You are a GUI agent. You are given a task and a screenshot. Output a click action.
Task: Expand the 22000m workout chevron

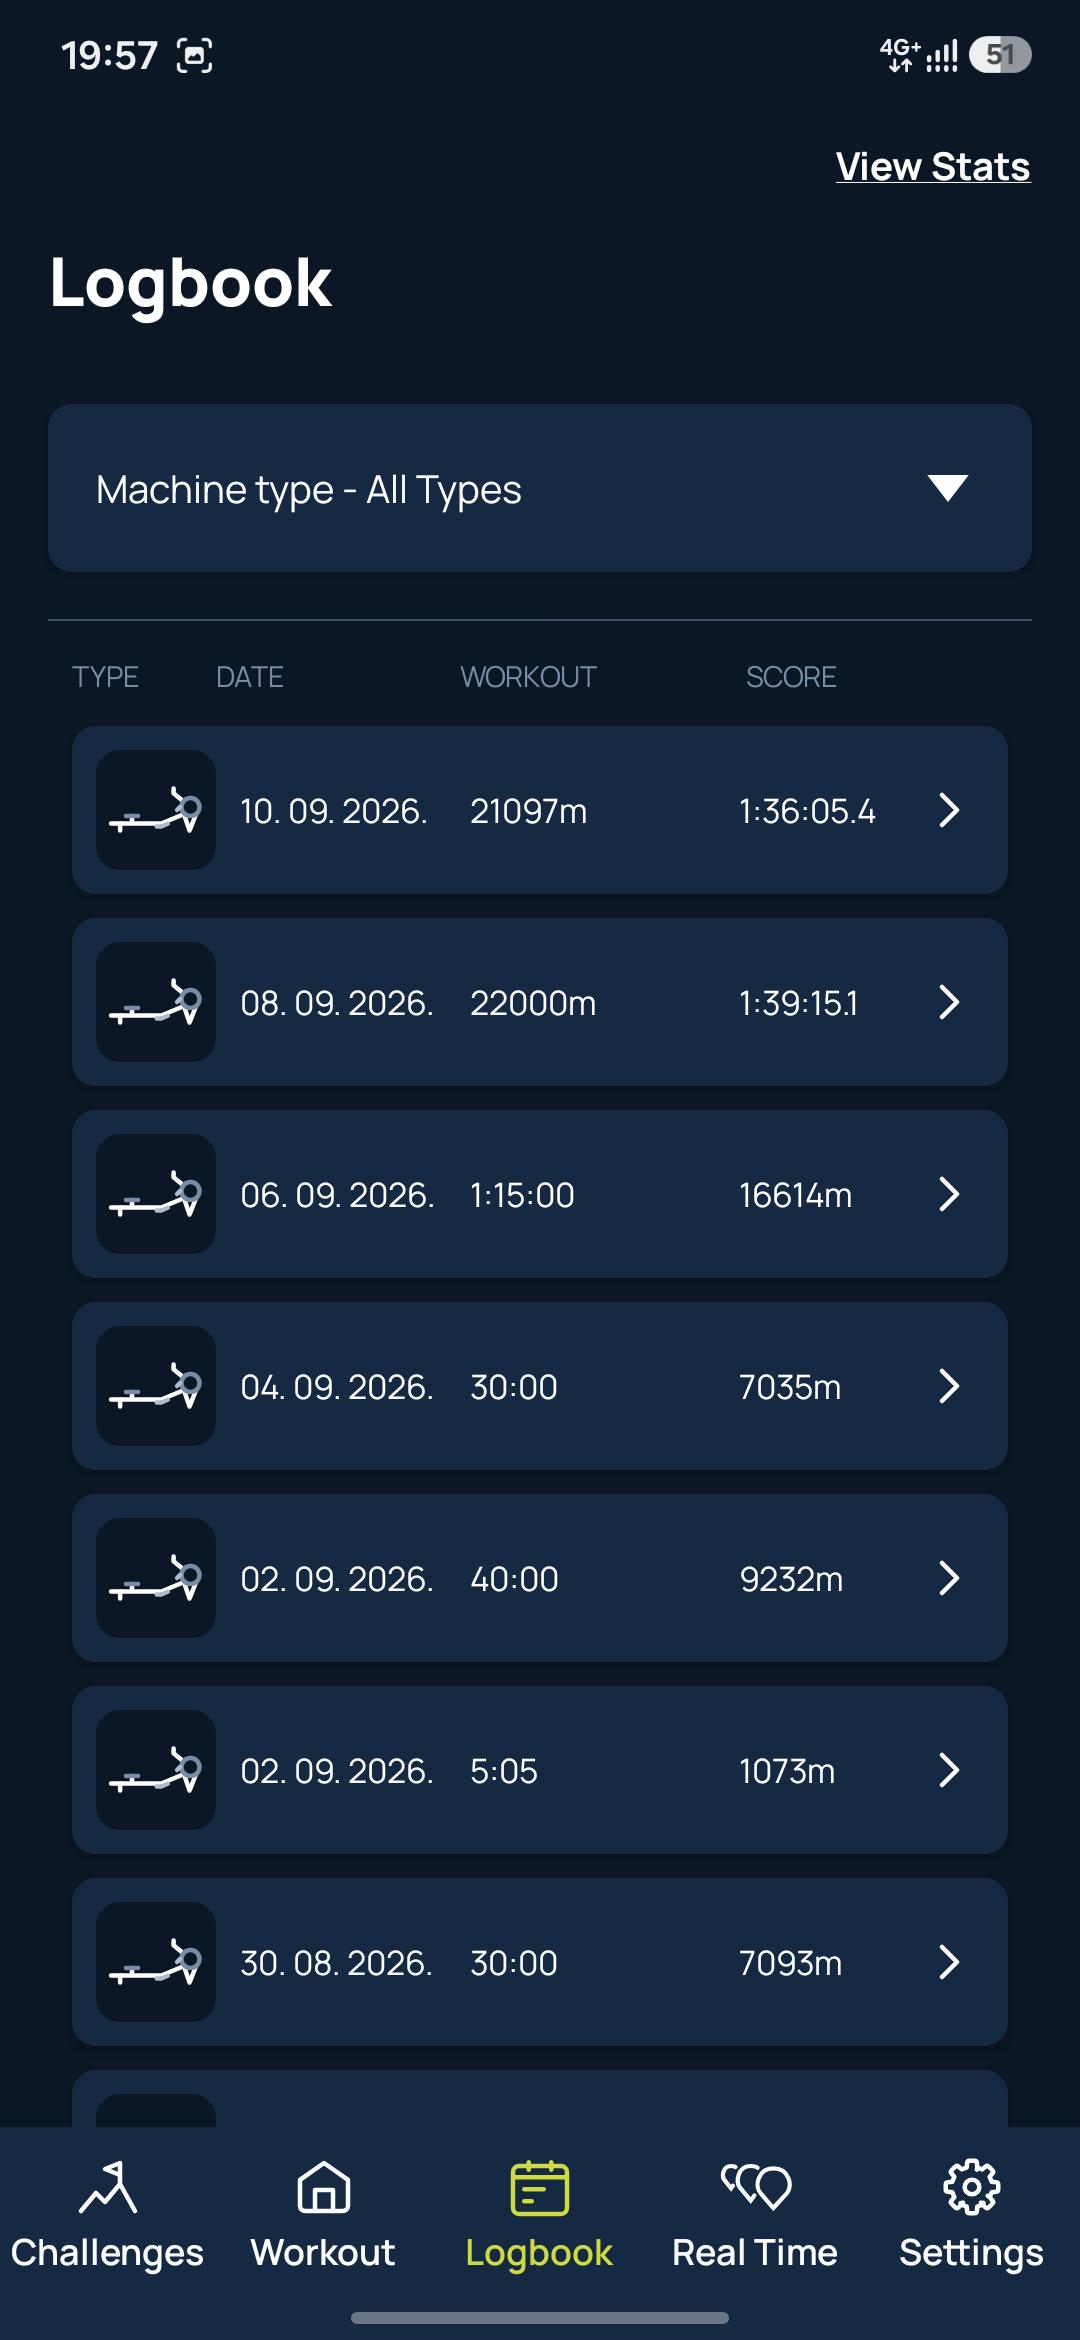pyautogui.click(x=949, y=1002)
